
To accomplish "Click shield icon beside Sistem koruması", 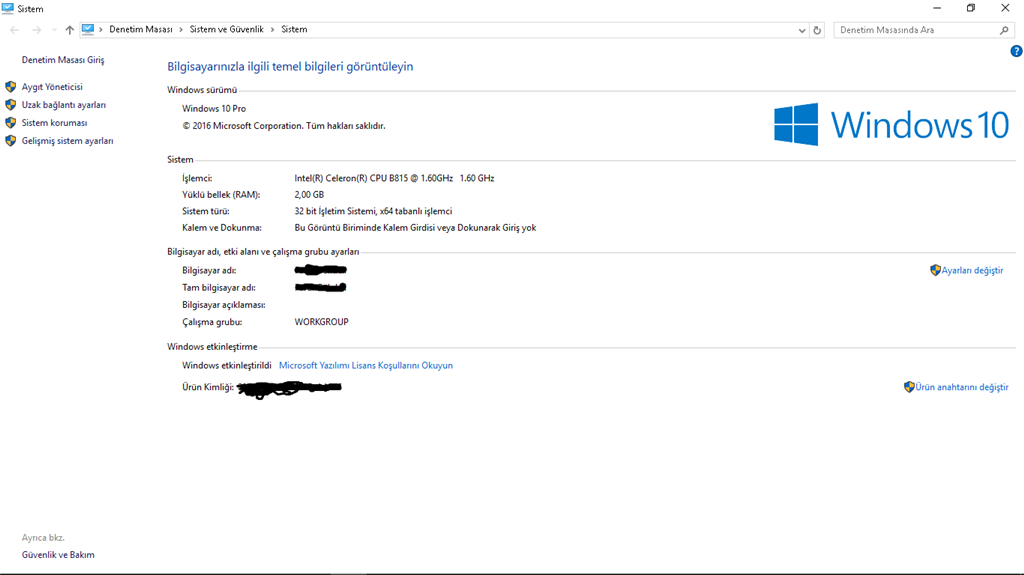I will [x=10, y=123].
